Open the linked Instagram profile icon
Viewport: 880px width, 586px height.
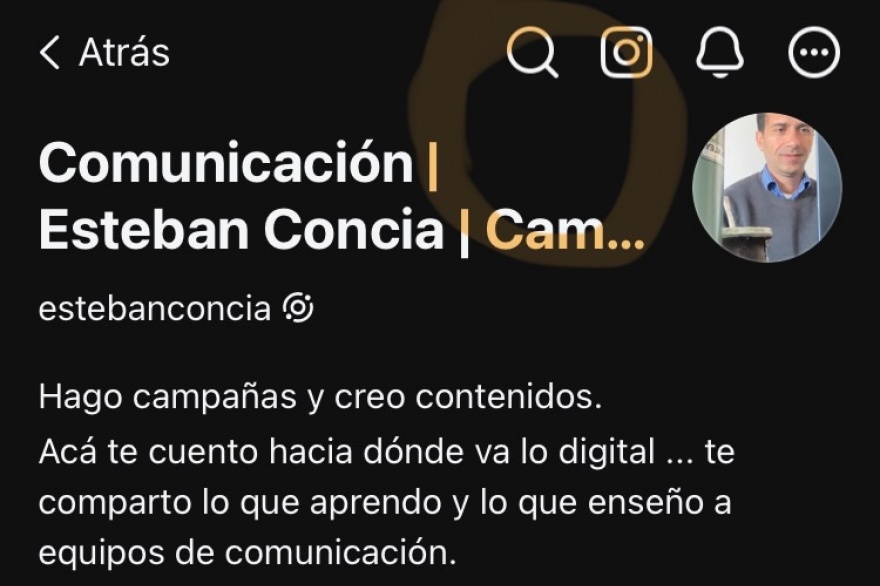(x=626, y=52)
